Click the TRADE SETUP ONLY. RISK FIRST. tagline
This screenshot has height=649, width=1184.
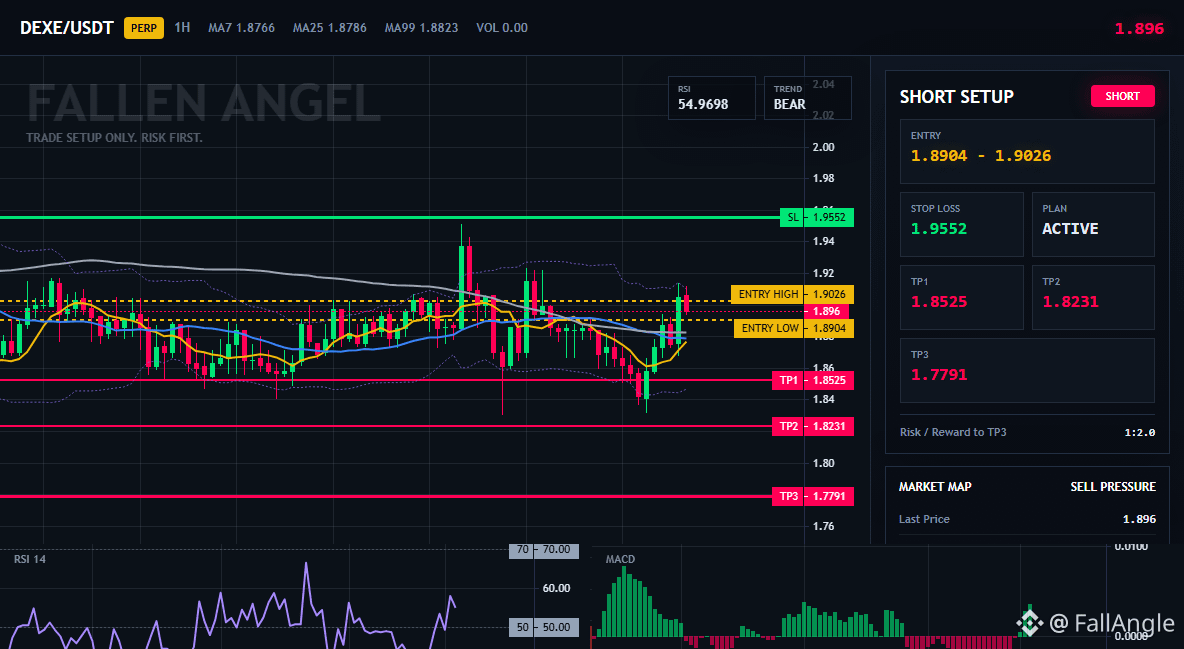click(114, 138)
